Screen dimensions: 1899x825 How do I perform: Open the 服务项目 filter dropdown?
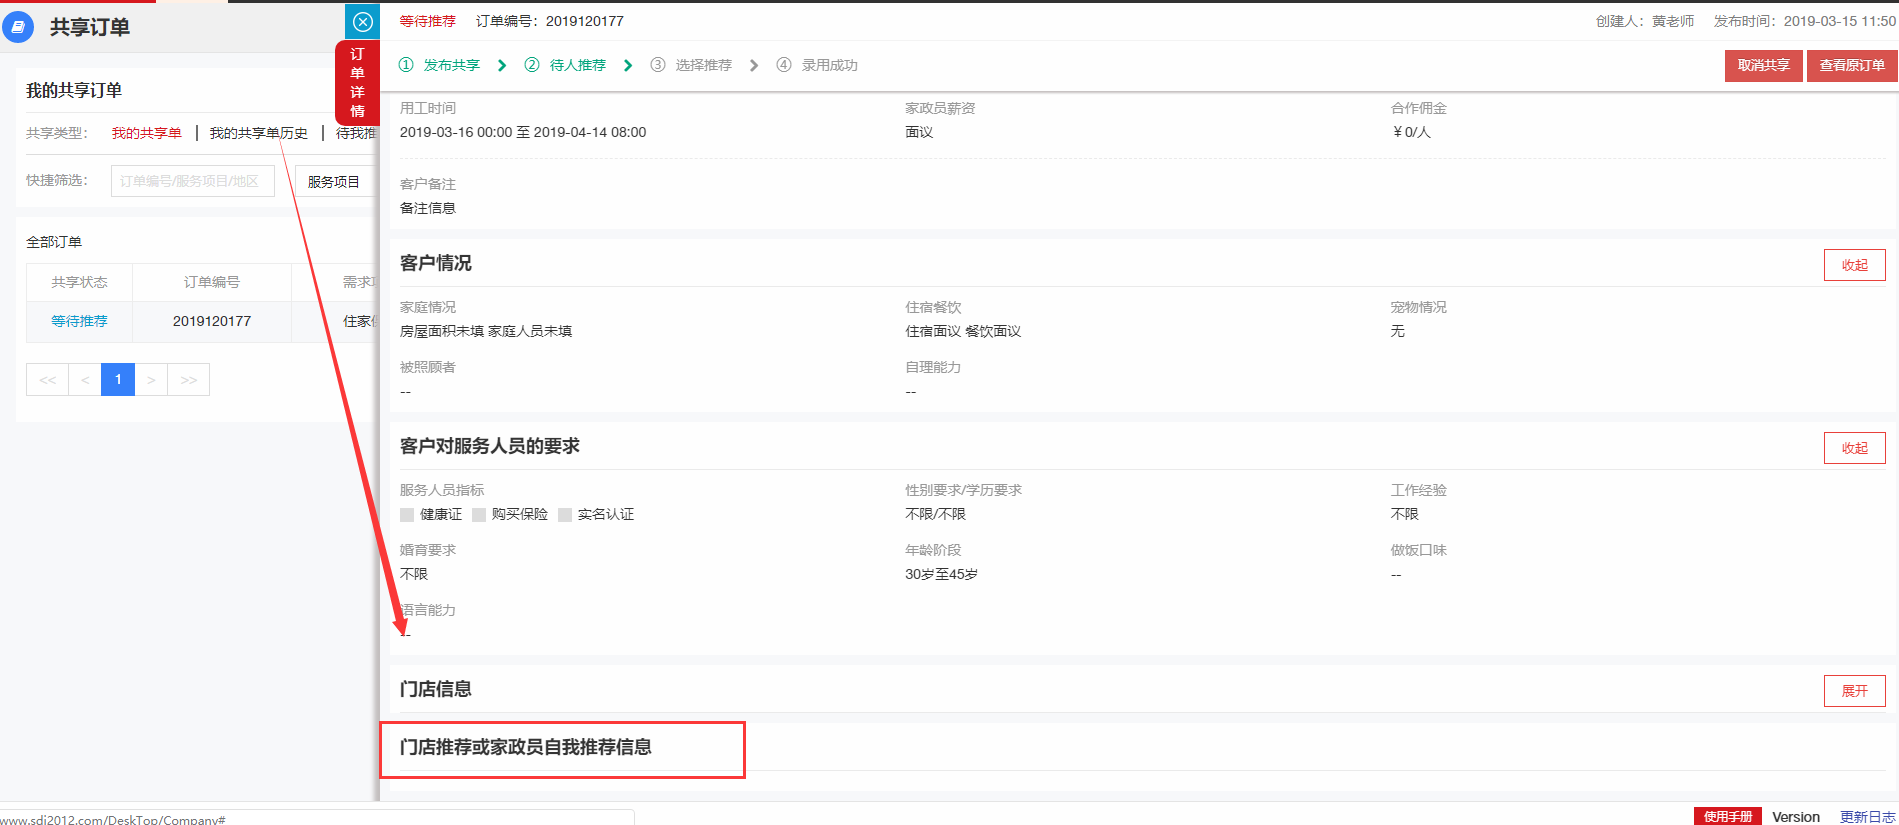(335, 181)
